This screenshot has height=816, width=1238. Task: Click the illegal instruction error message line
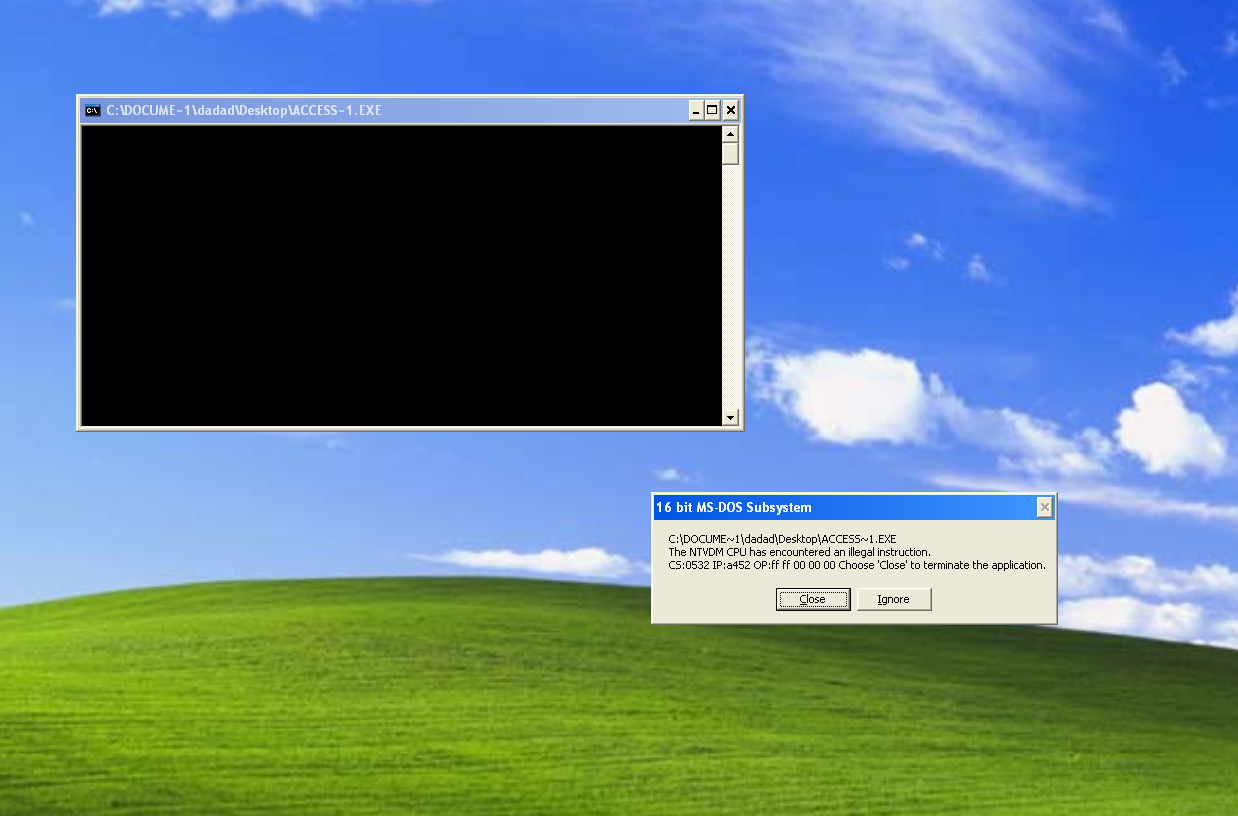(x=799, y=552)
